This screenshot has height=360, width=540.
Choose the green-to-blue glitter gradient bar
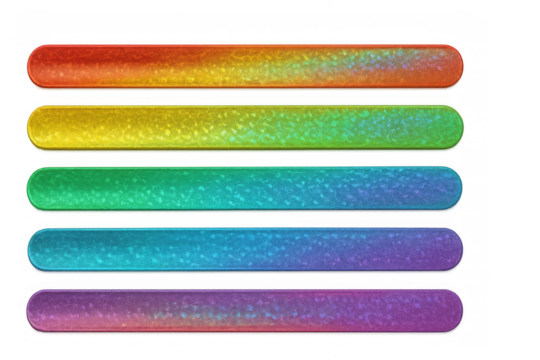245,188
